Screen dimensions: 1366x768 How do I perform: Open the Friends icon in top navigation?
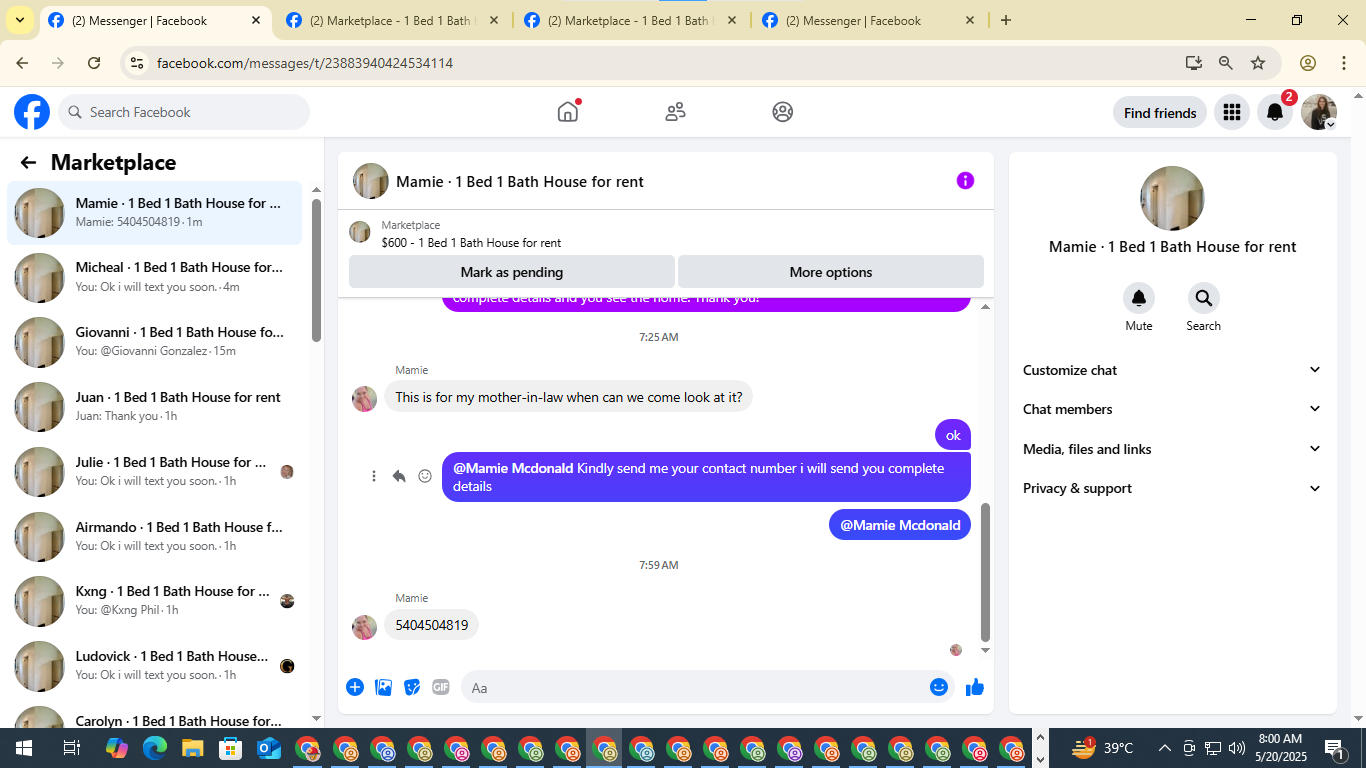tap(675, 112)
